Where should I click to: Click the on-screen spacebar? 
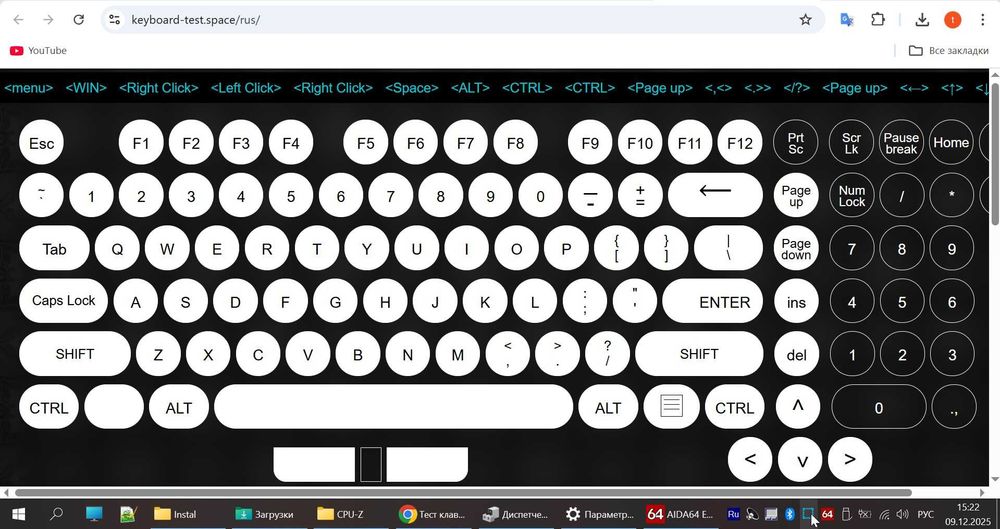click(393, 406)
